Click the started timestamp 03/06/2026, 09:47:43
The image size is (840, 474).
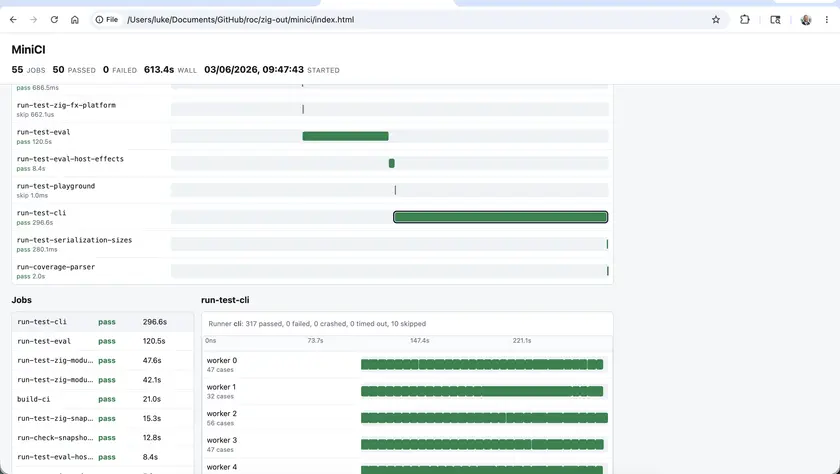pyautogui.click(x=254, y=70)
